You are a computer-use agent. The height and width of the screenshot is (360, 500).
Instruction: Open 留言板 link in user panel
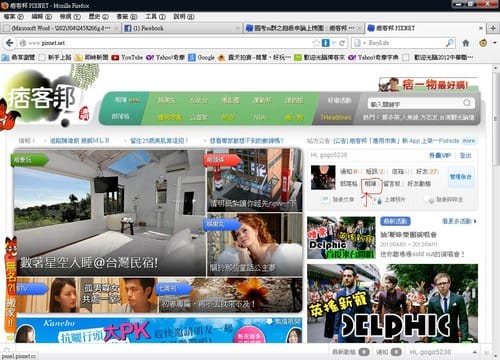coord(392,184)
